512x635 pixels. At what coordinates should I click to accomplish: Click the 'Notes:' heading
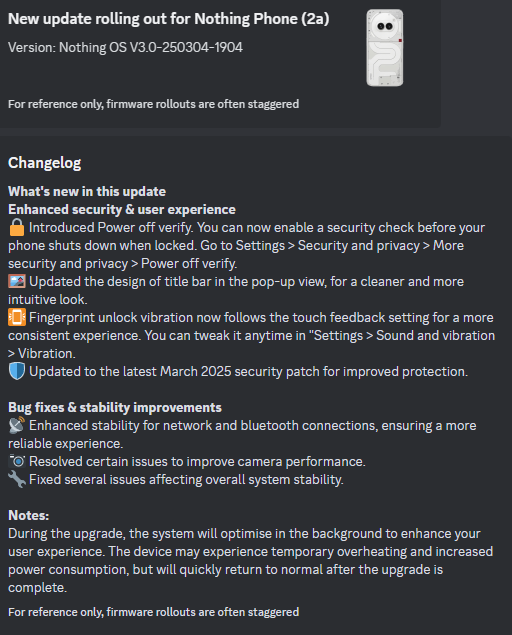pyautogui.click(x=28, y=515)
